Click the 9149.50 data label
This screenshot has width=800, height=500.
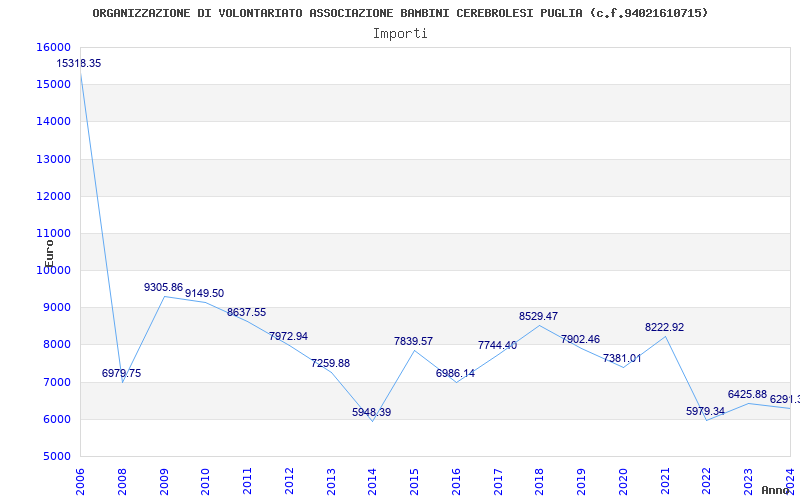pos(204,293)
